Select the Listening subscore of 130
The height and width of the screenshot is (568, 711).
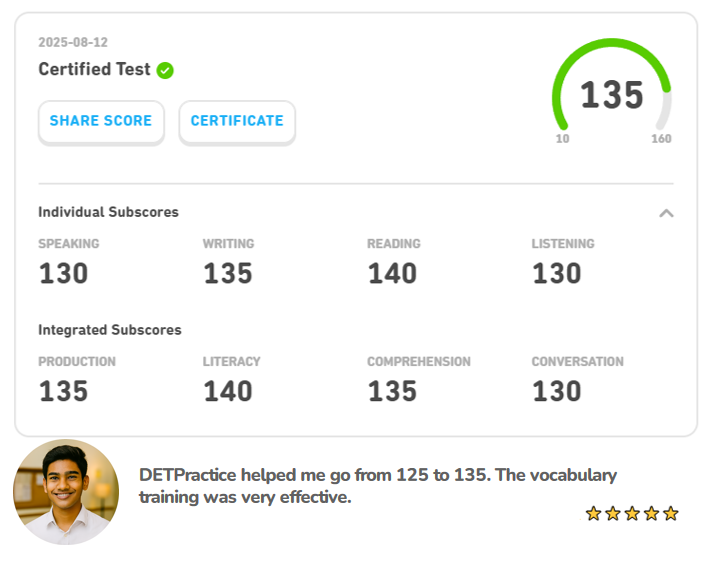point(557,273)
